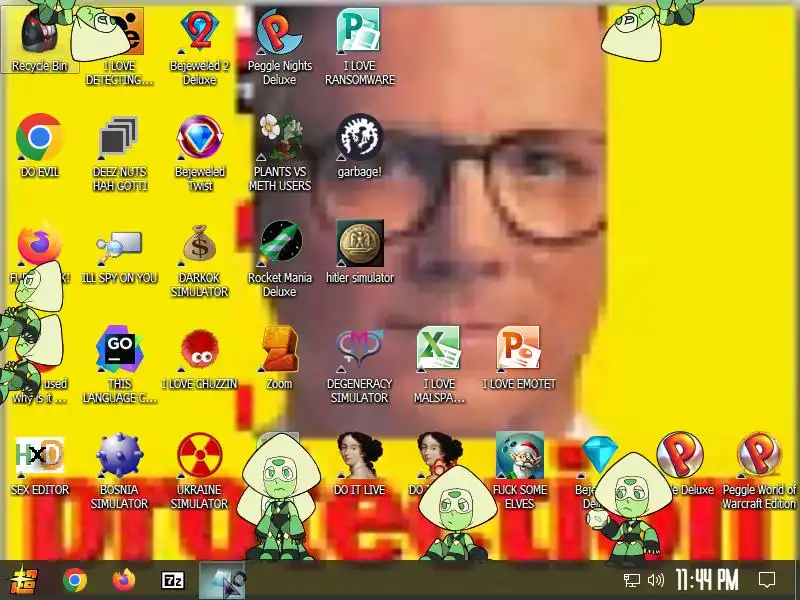Image resolution: width=800 pixels, height=600 pixels.
Task: Open the Santa elf bowling shortcut
Action: point(519,470)
